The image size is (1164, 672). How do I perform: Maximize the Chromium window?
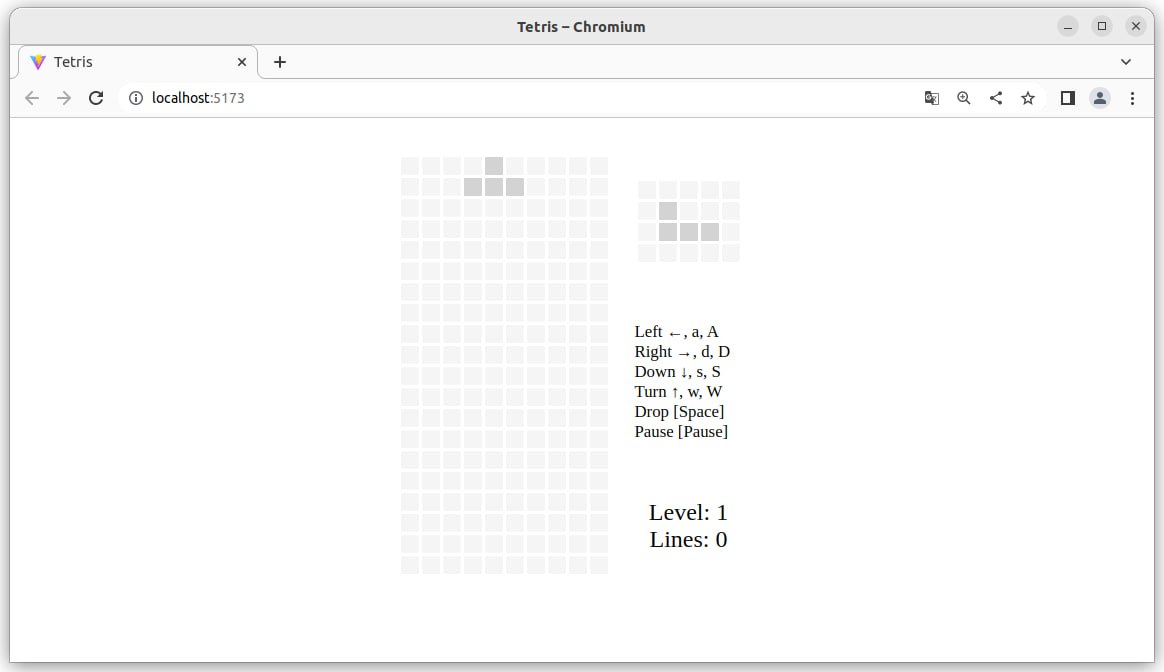[1102, 27]
